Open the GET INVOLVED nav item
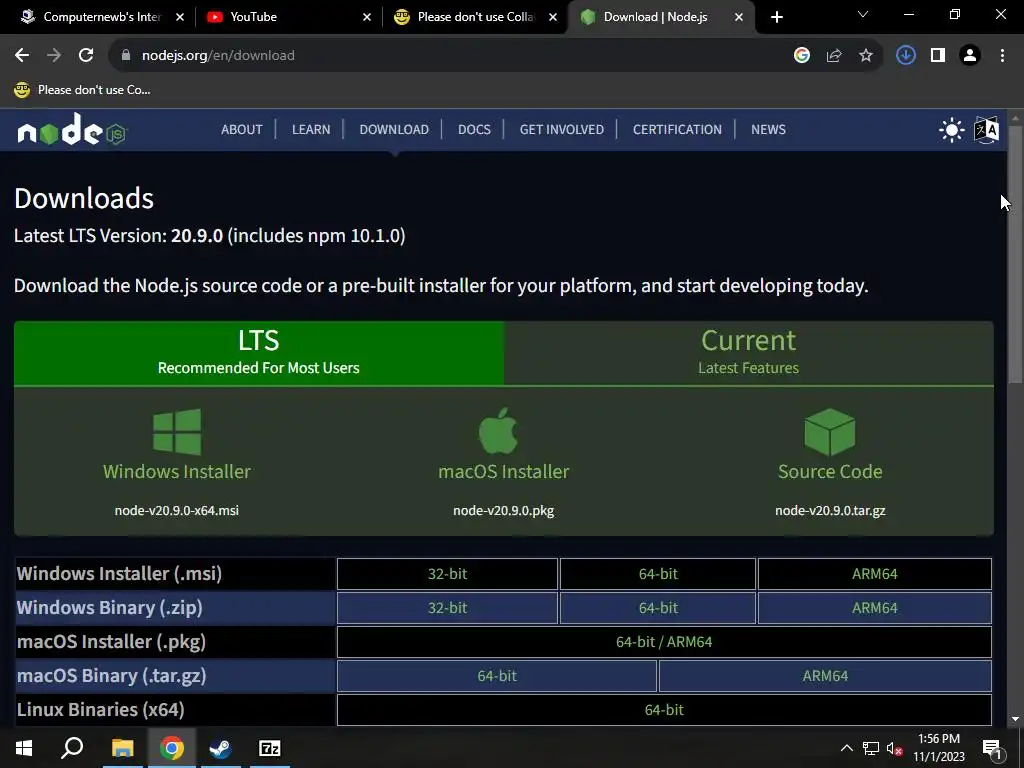 point(562,129)
